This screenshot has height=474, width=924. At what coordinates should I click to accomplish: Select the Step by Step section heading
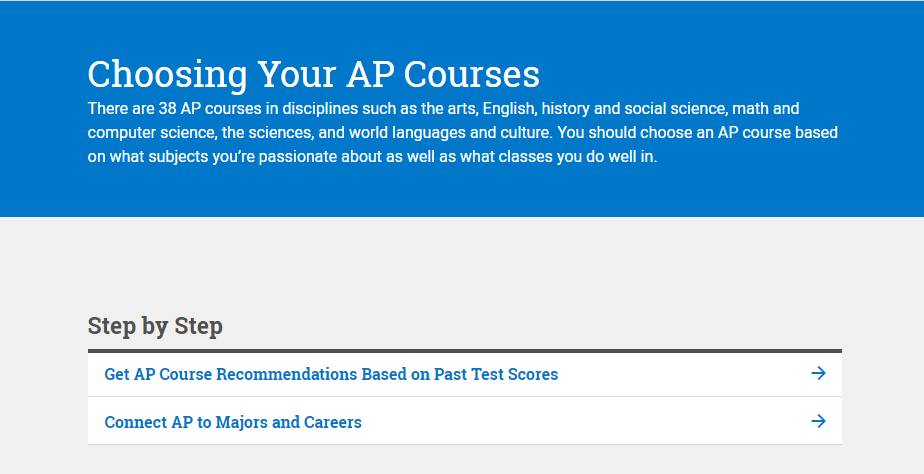(x=155, y=326)
